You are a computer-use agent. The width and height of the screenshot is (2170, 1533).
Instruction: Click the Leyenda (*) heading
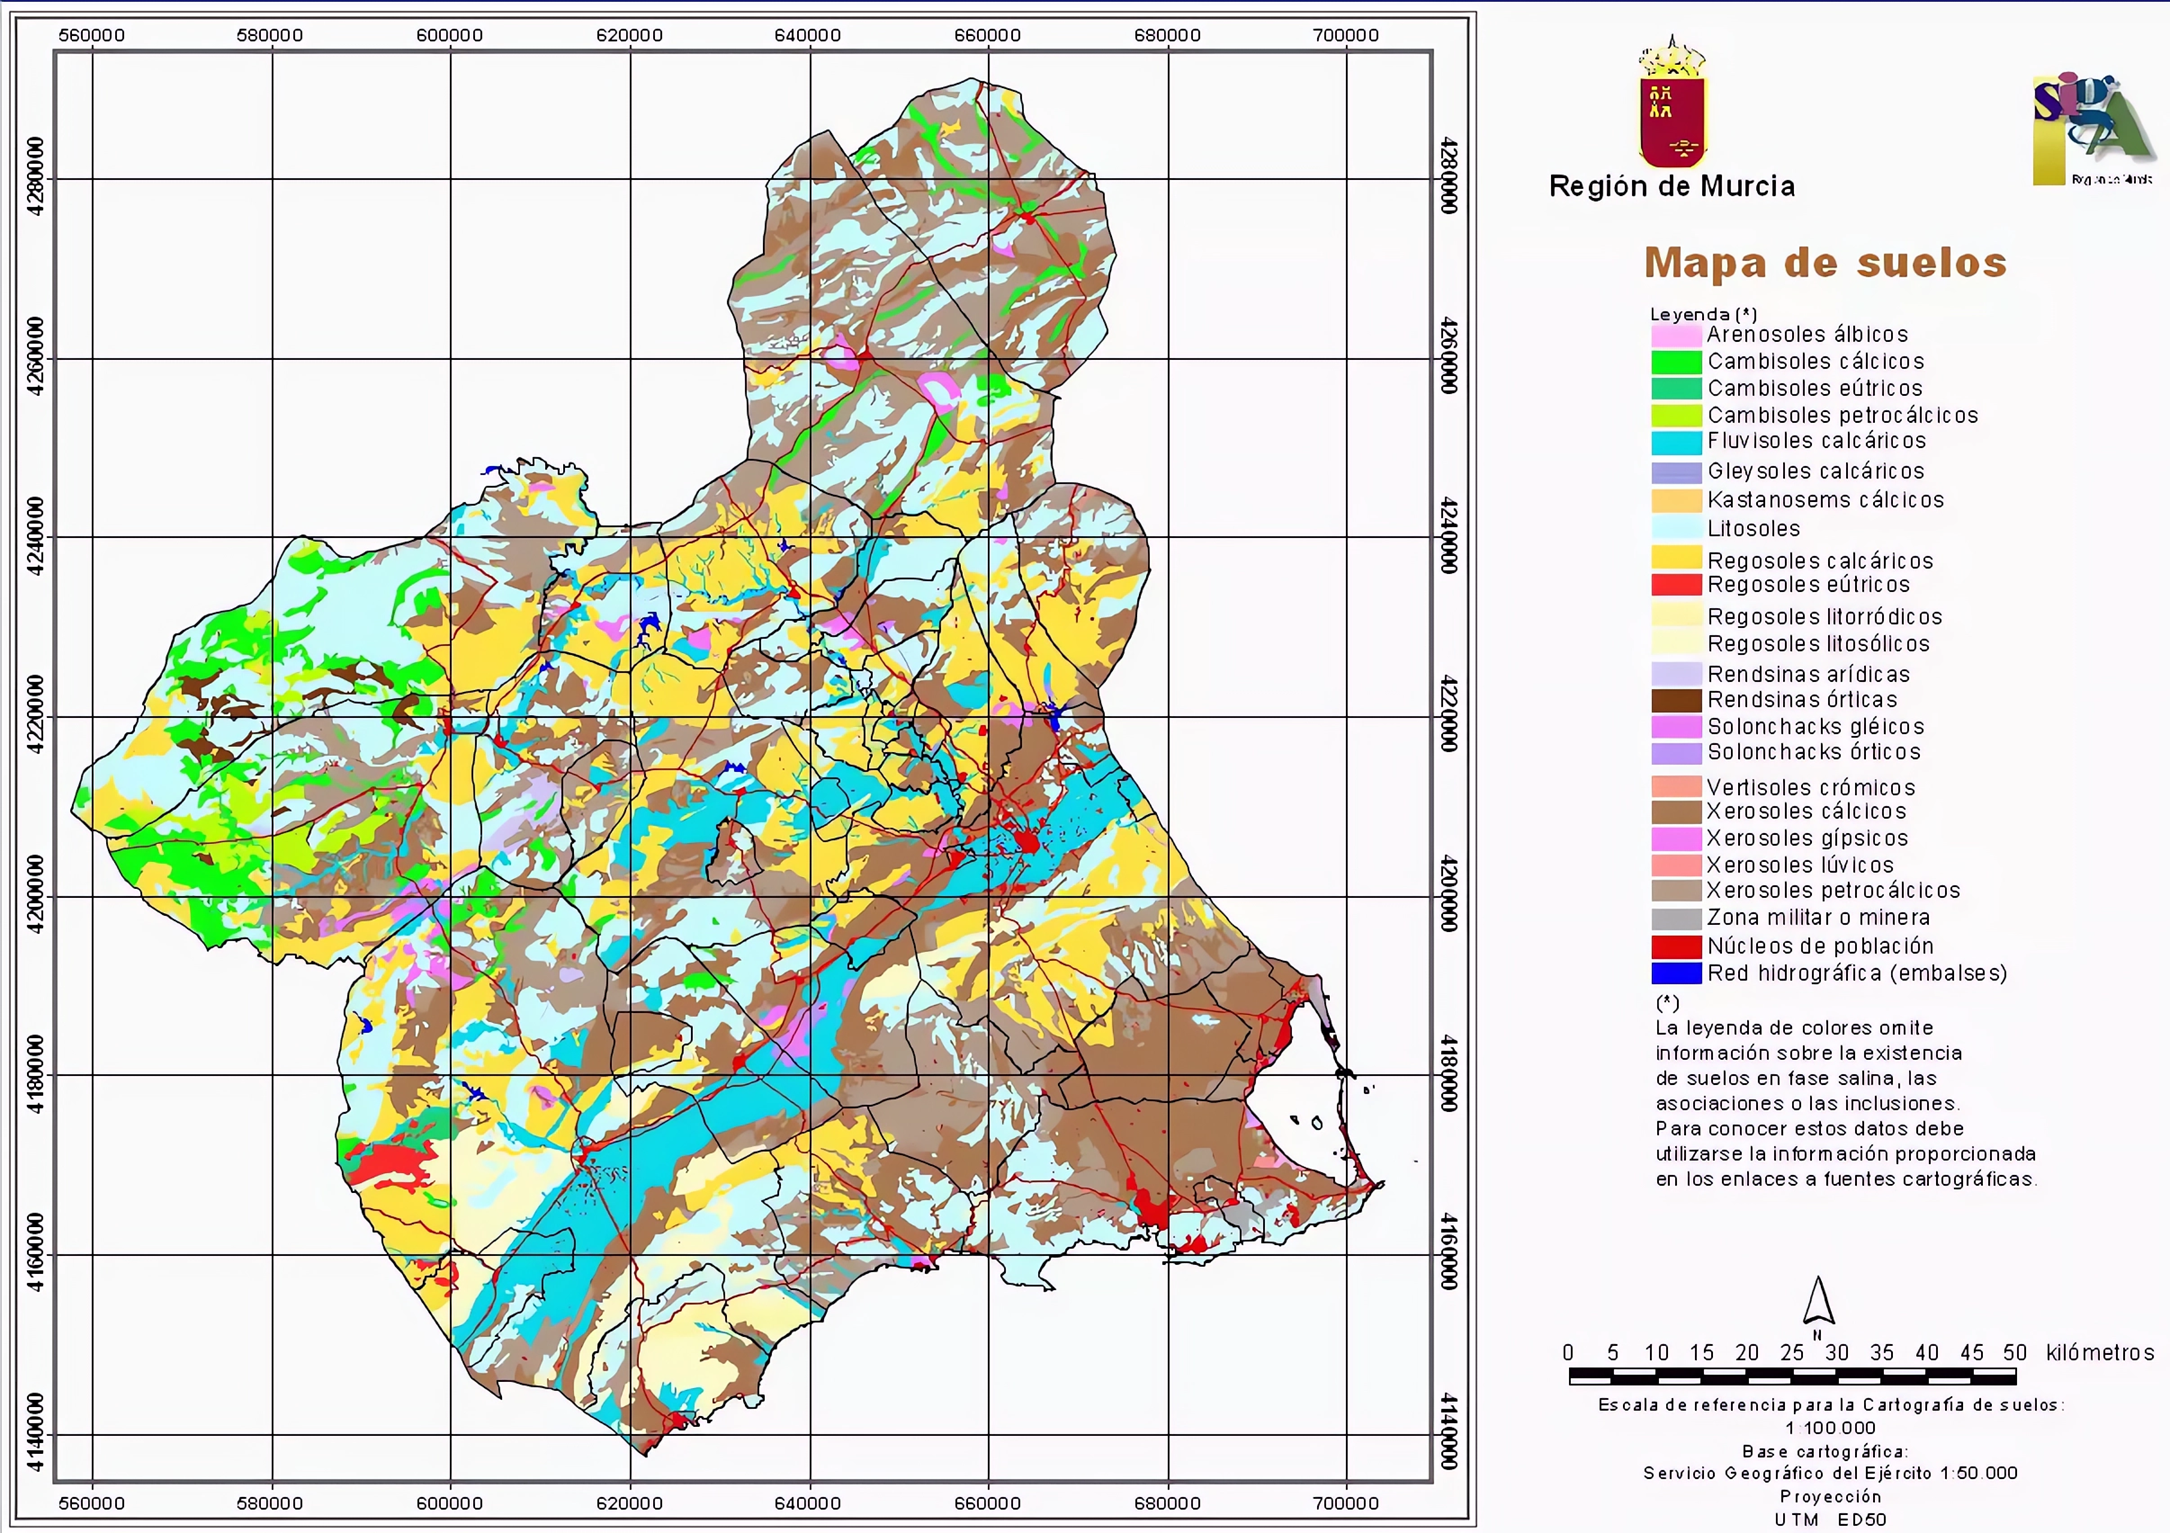click(1703, 314)
